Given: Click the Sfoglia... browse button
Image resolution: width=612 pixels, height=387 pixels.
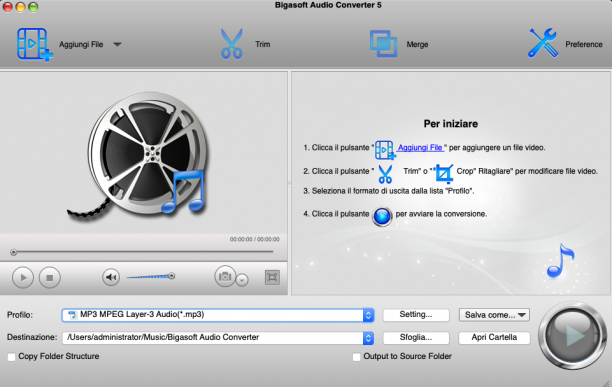Looking at the screenshot, I should [x=416, y=337].
